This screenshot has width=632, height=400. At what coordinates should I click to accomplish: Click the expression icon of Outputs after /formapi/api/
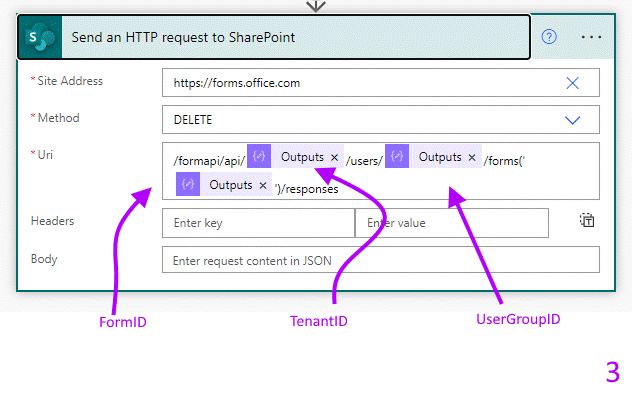[259, 156]
